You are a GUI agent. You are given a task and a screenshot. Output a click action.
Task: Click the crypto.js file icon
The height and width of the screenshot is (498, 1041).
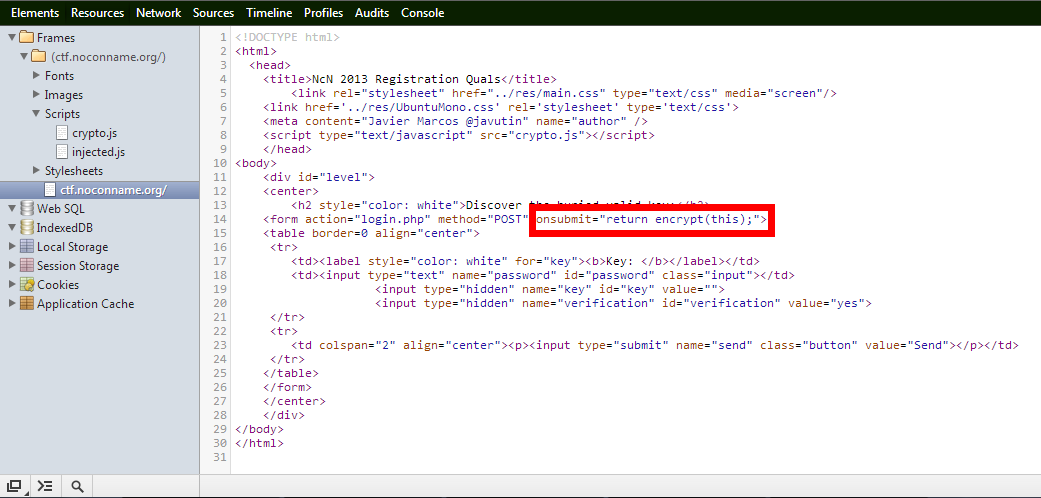click(62, 133)
